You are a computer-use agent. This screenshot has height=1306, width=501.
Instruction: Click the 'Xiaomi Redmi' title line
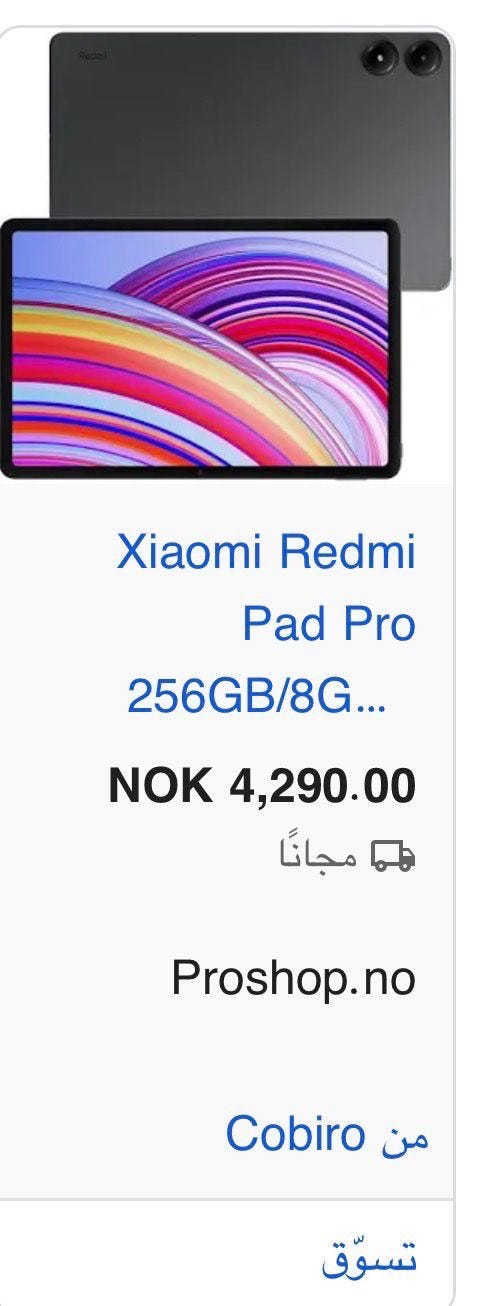tap(266, 552)
